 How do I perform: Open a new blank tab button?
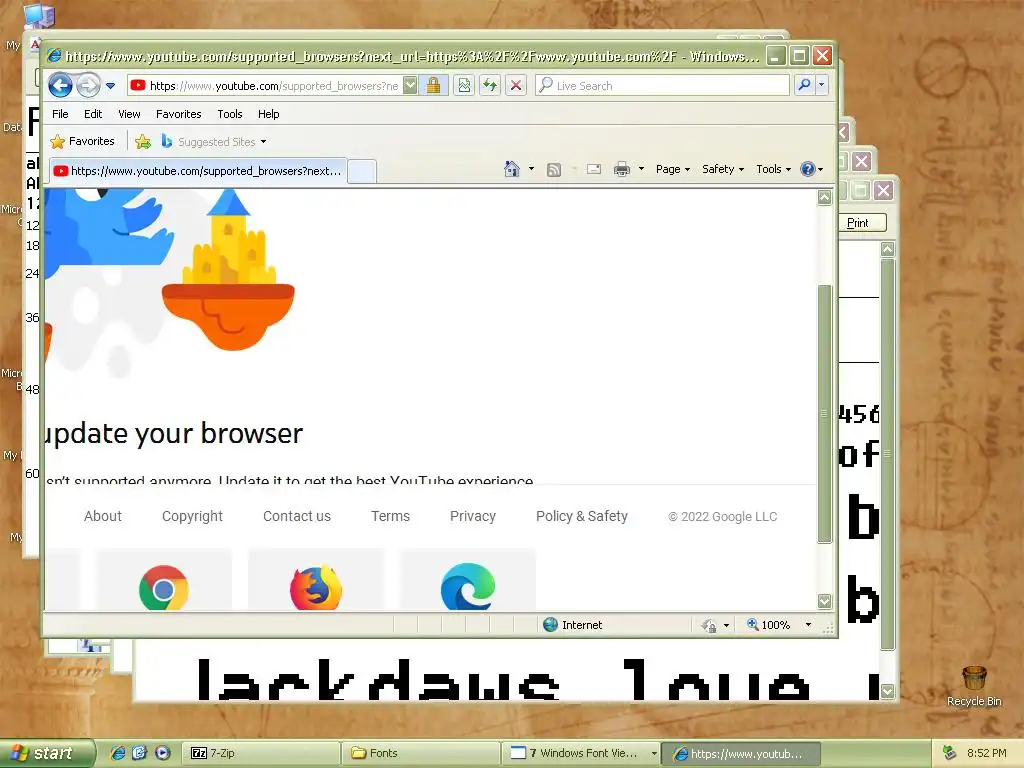362,172
